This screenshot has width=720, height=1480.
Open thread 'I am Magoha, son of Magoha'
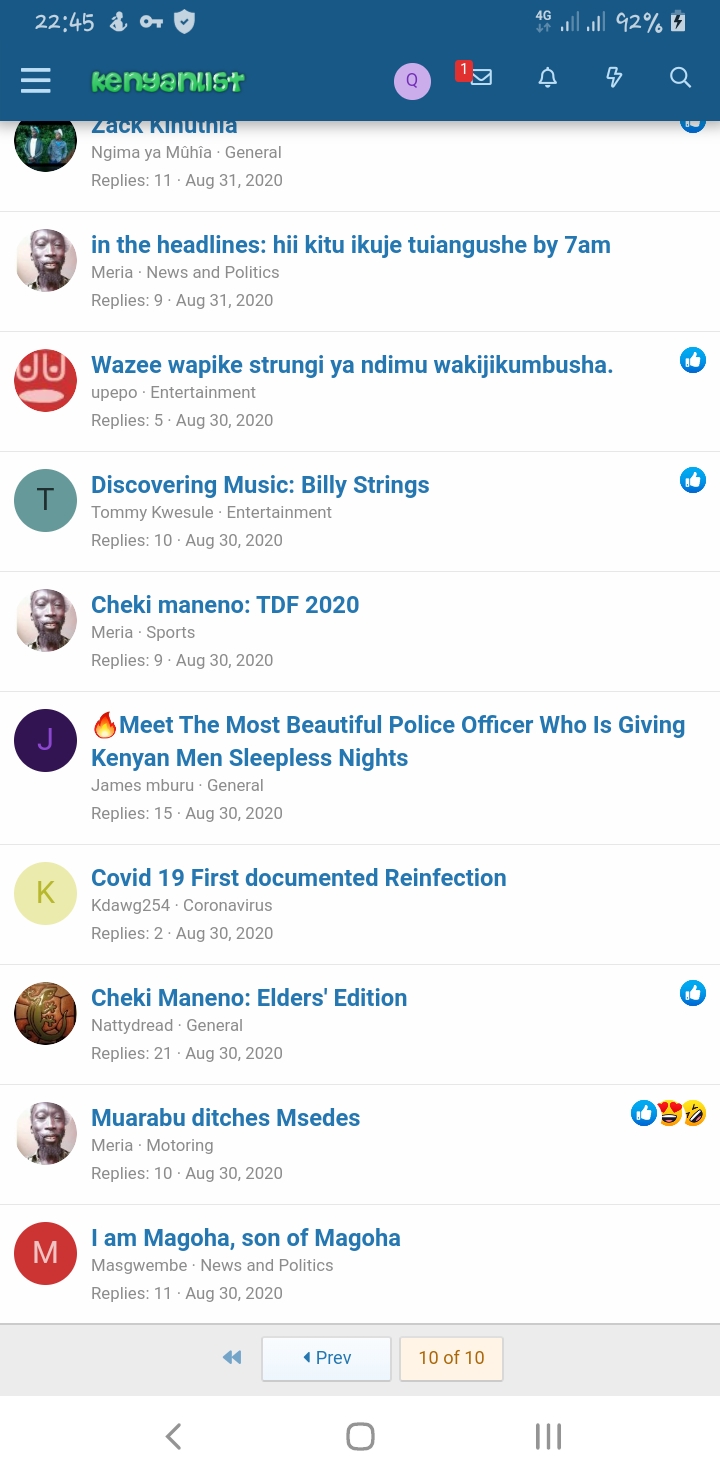pyautogui.click(x=245, y=1238)
